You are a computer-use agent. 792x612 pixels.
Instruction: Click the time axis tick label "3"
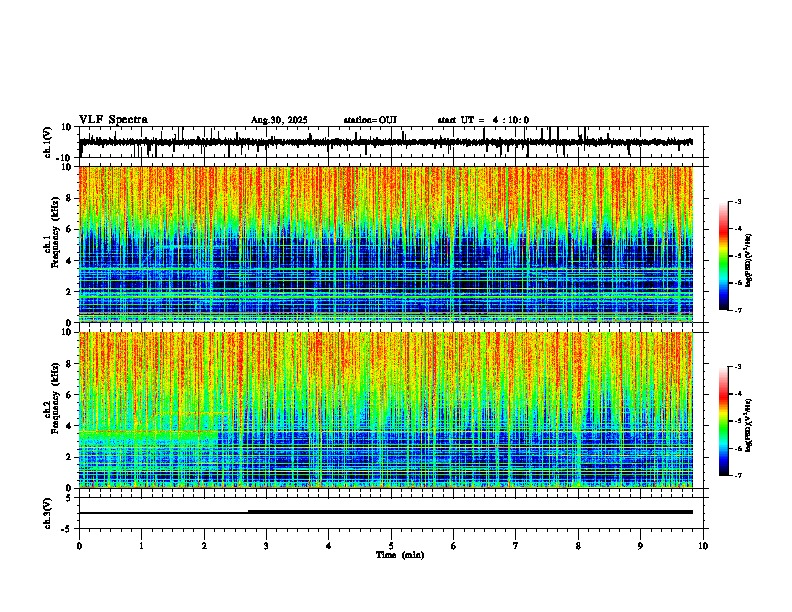[x=266, y=546]
